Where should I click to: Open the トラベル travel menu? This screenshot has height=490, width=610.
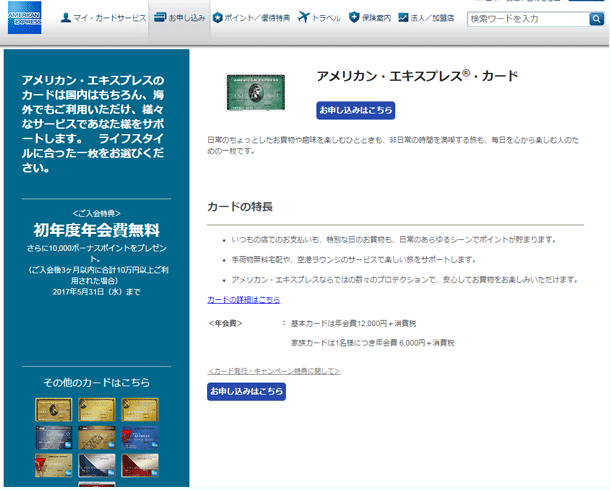tap(319, 18)
